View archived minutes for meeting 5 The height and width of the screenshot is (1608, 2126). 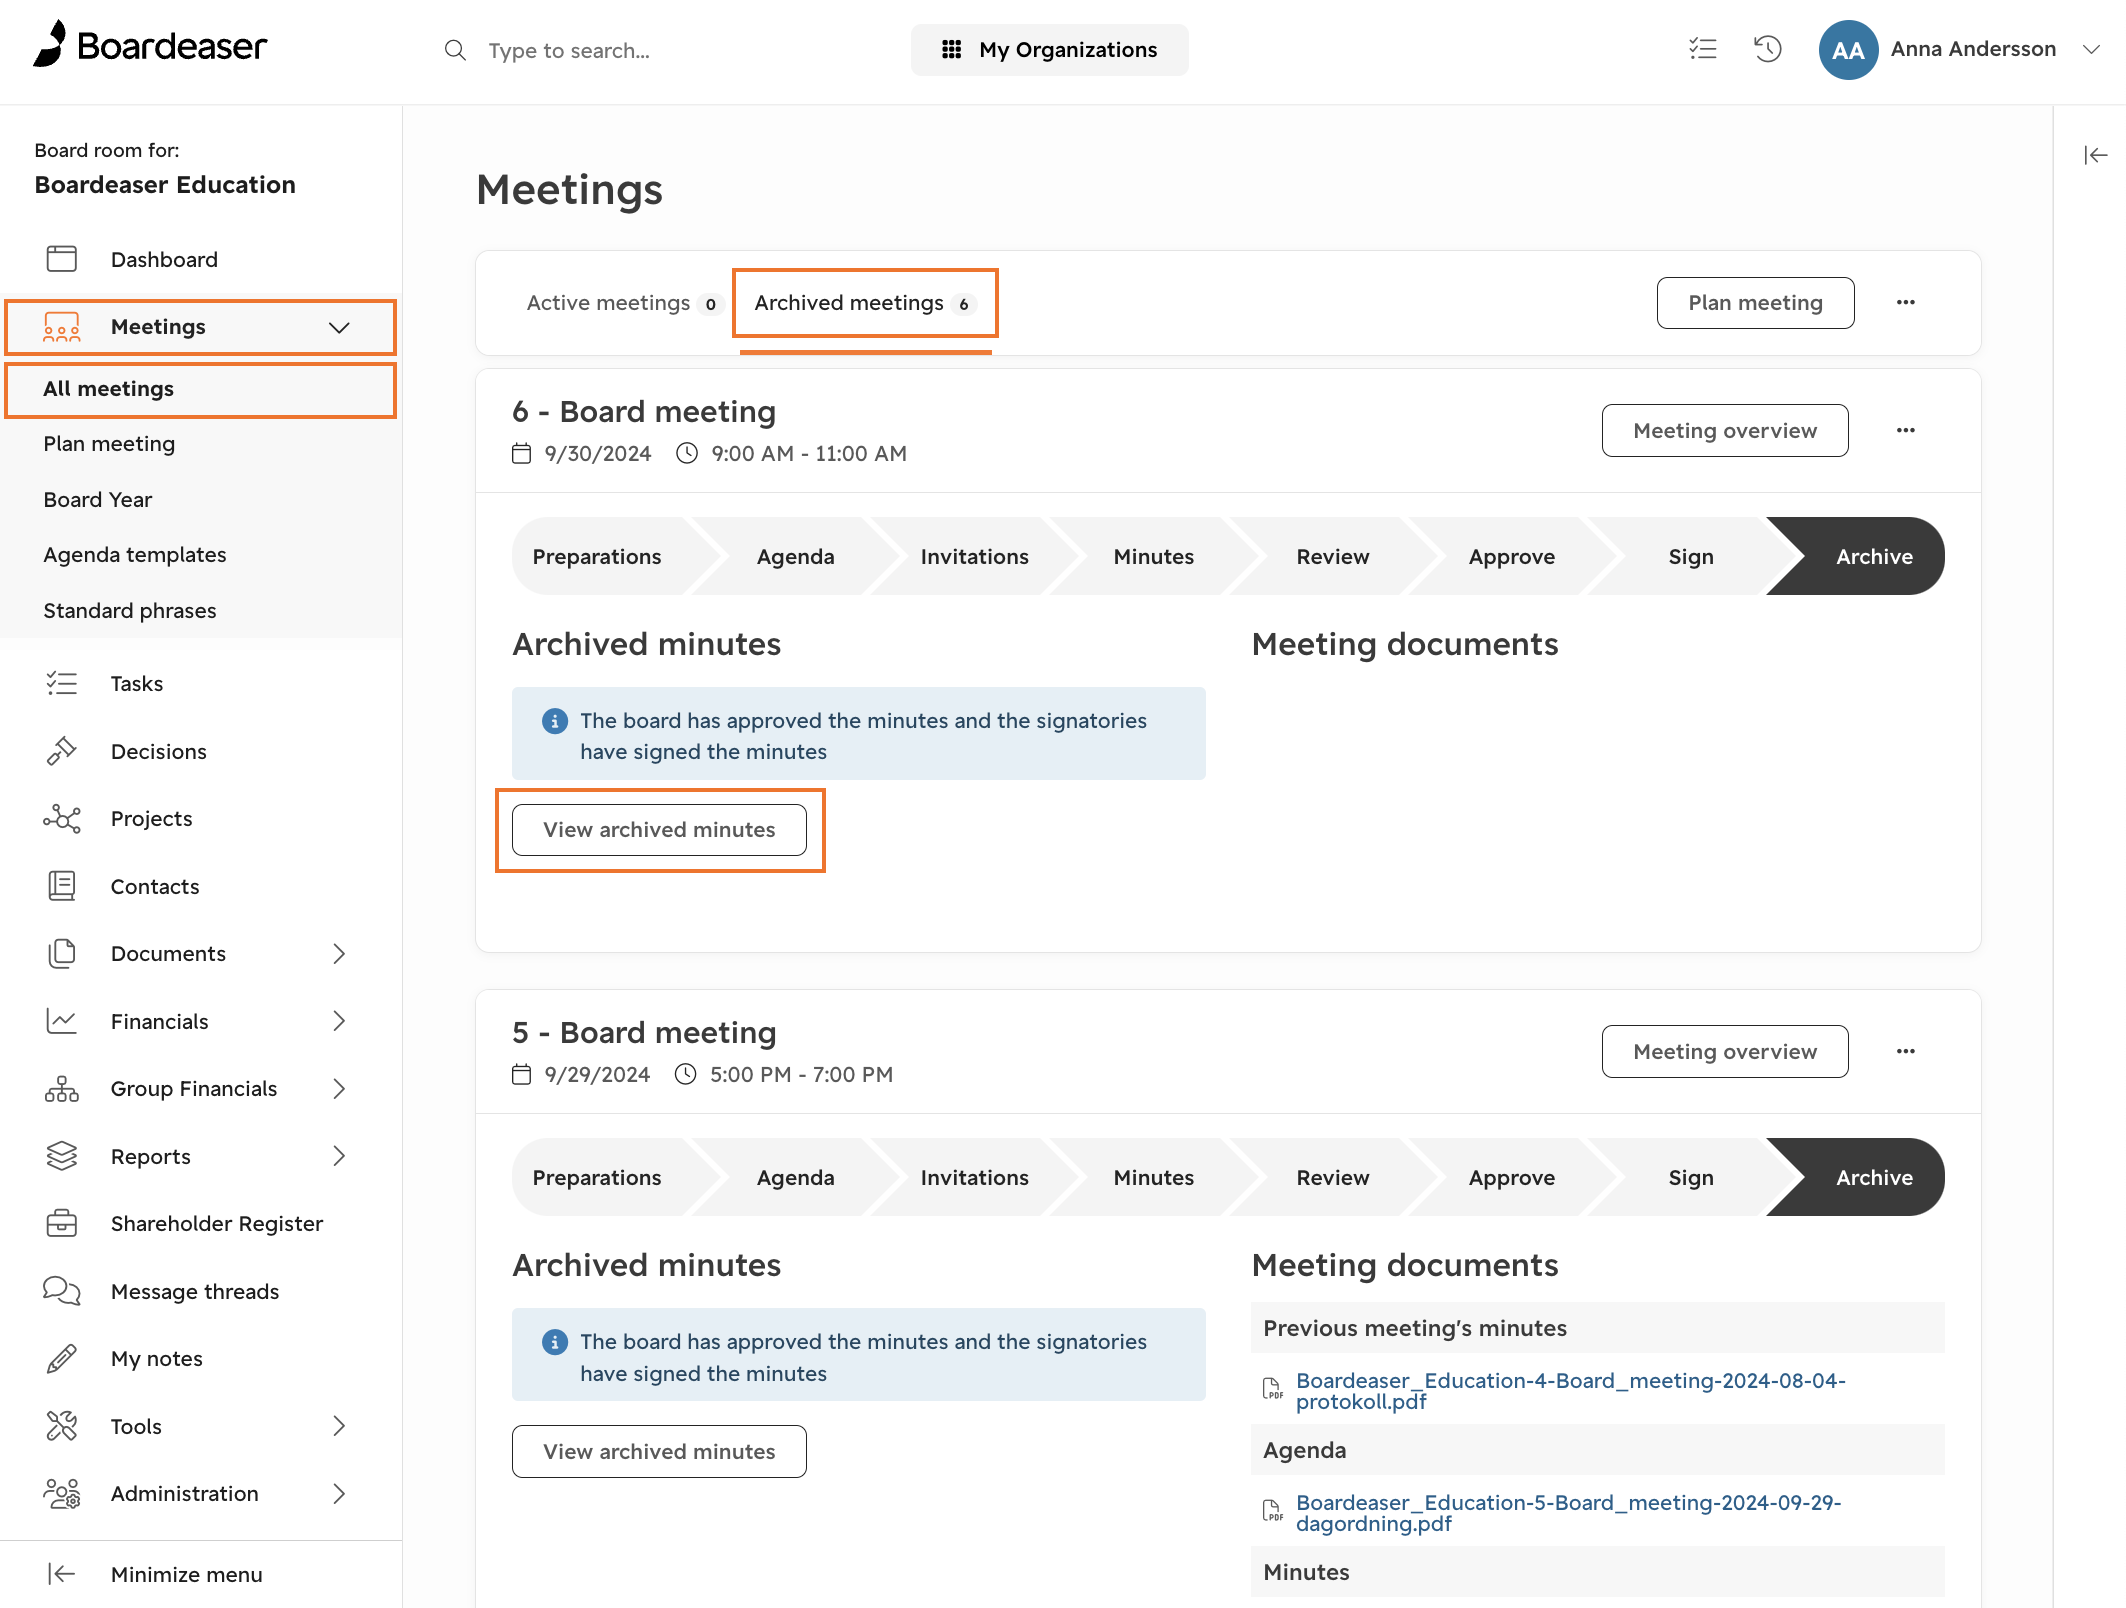pos(659,1452)
